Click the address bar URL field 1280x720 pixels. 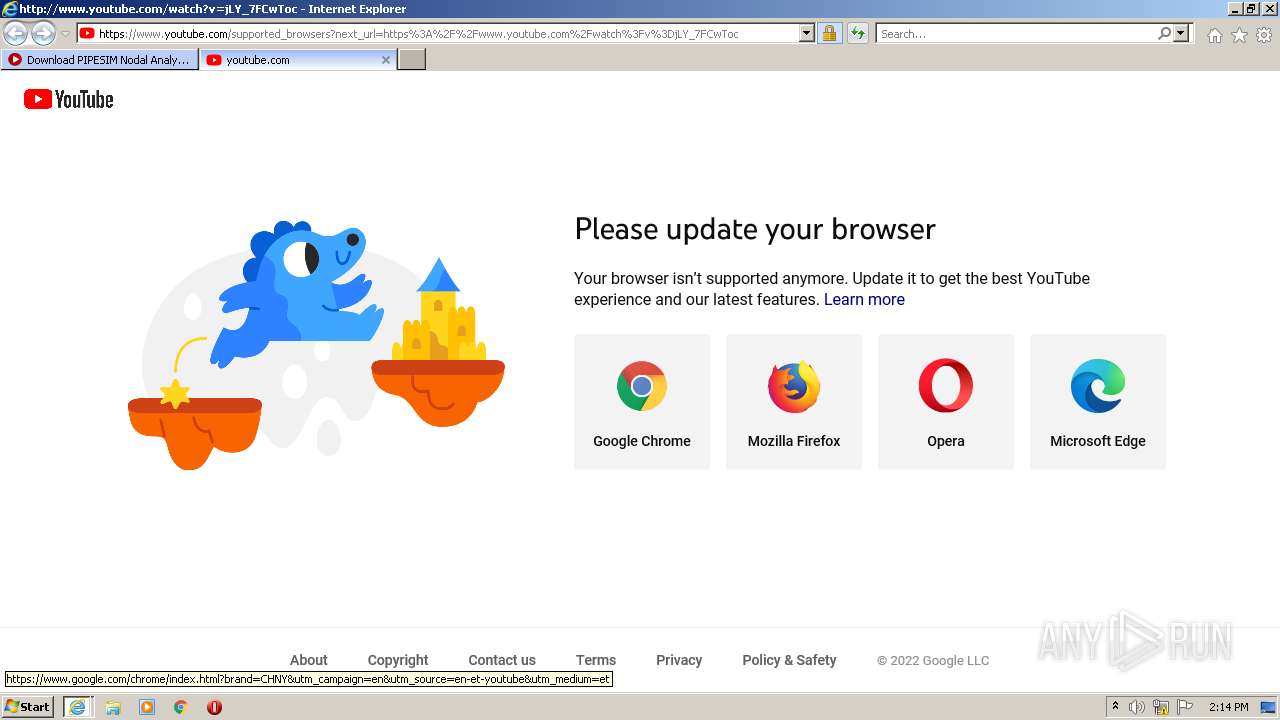[447, 33]
